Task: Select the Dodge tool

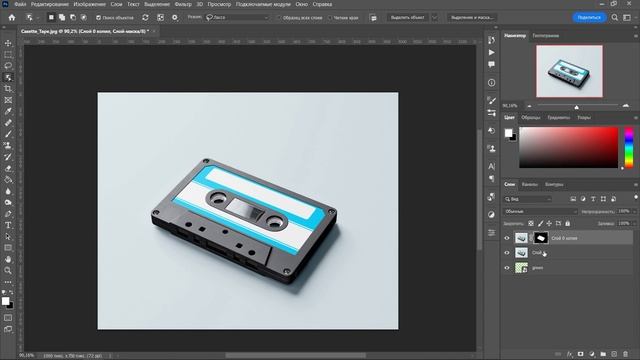Action: click(8, 202)
